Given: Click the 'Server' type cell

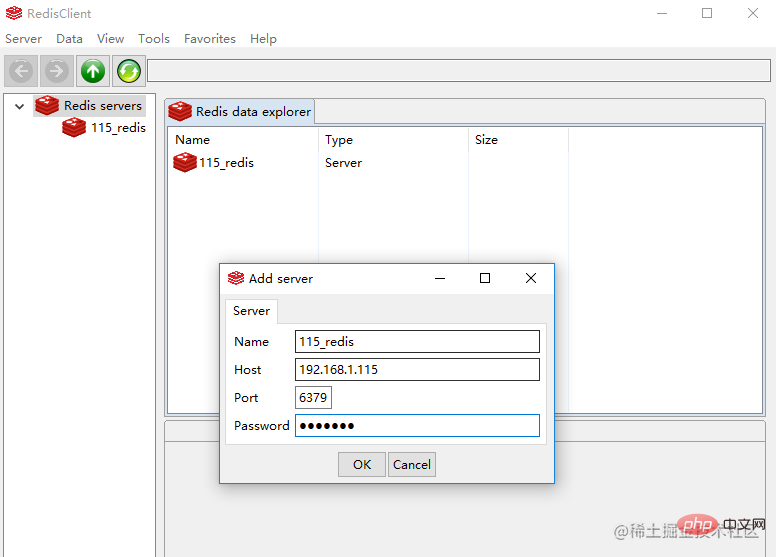Looking at the screenshot, I should point(343,163).
